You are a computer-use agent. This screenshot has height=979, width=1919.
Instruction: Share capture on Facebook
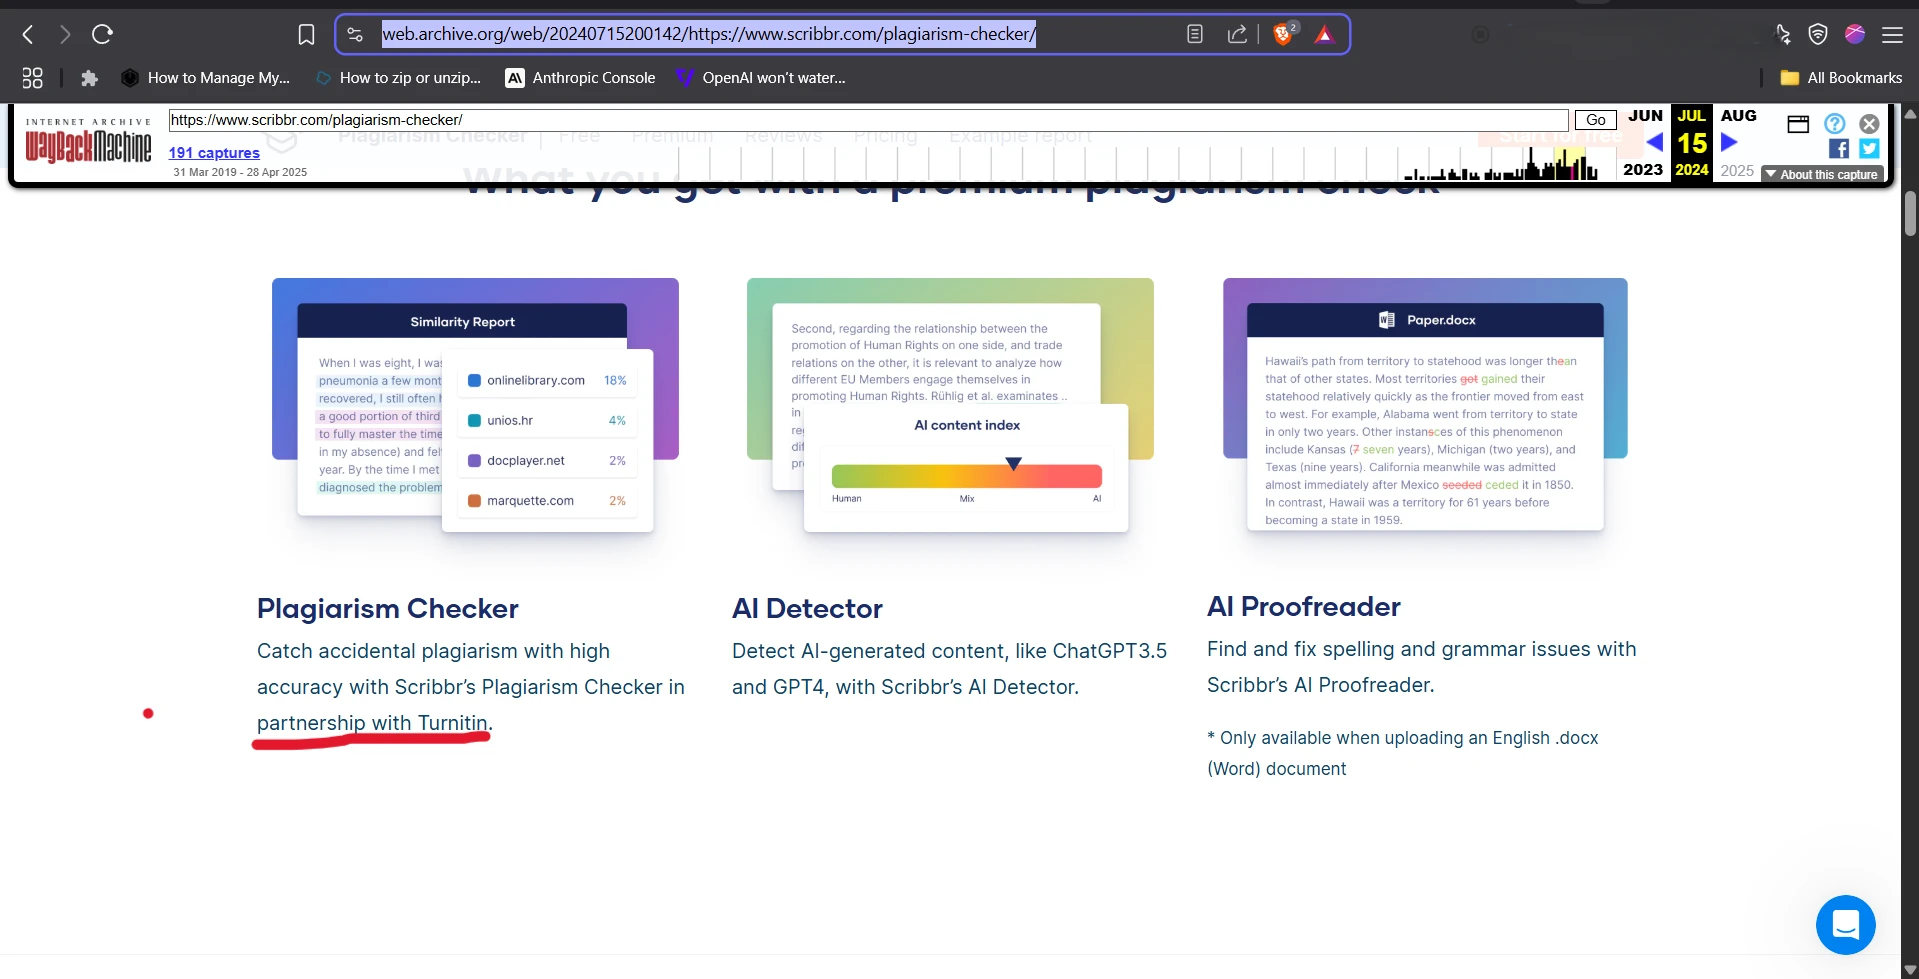[1838, 149]
